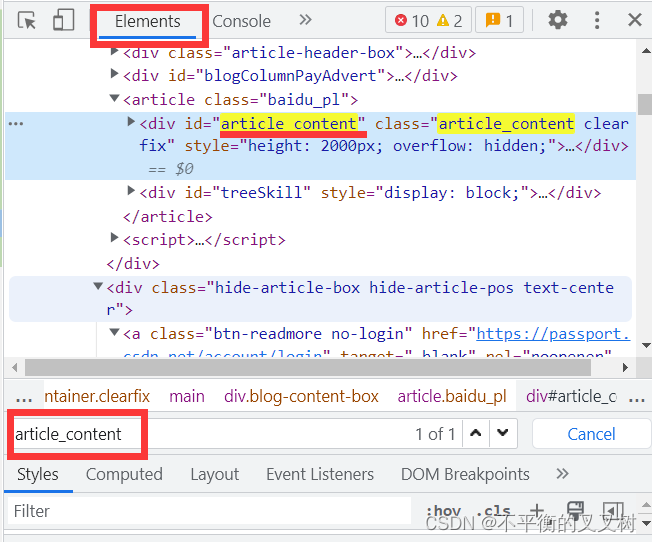Expand the article-header-box div
Viewport: 652px width, 542px height.
pos(114,52)
